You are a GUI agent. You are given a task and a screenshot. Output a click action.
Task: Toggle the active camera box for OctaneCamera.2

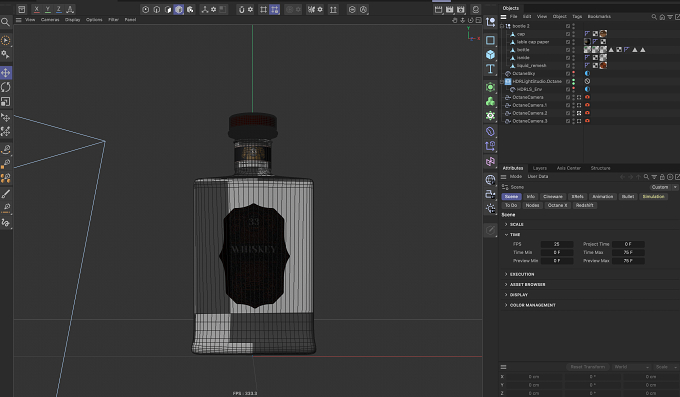579,113
